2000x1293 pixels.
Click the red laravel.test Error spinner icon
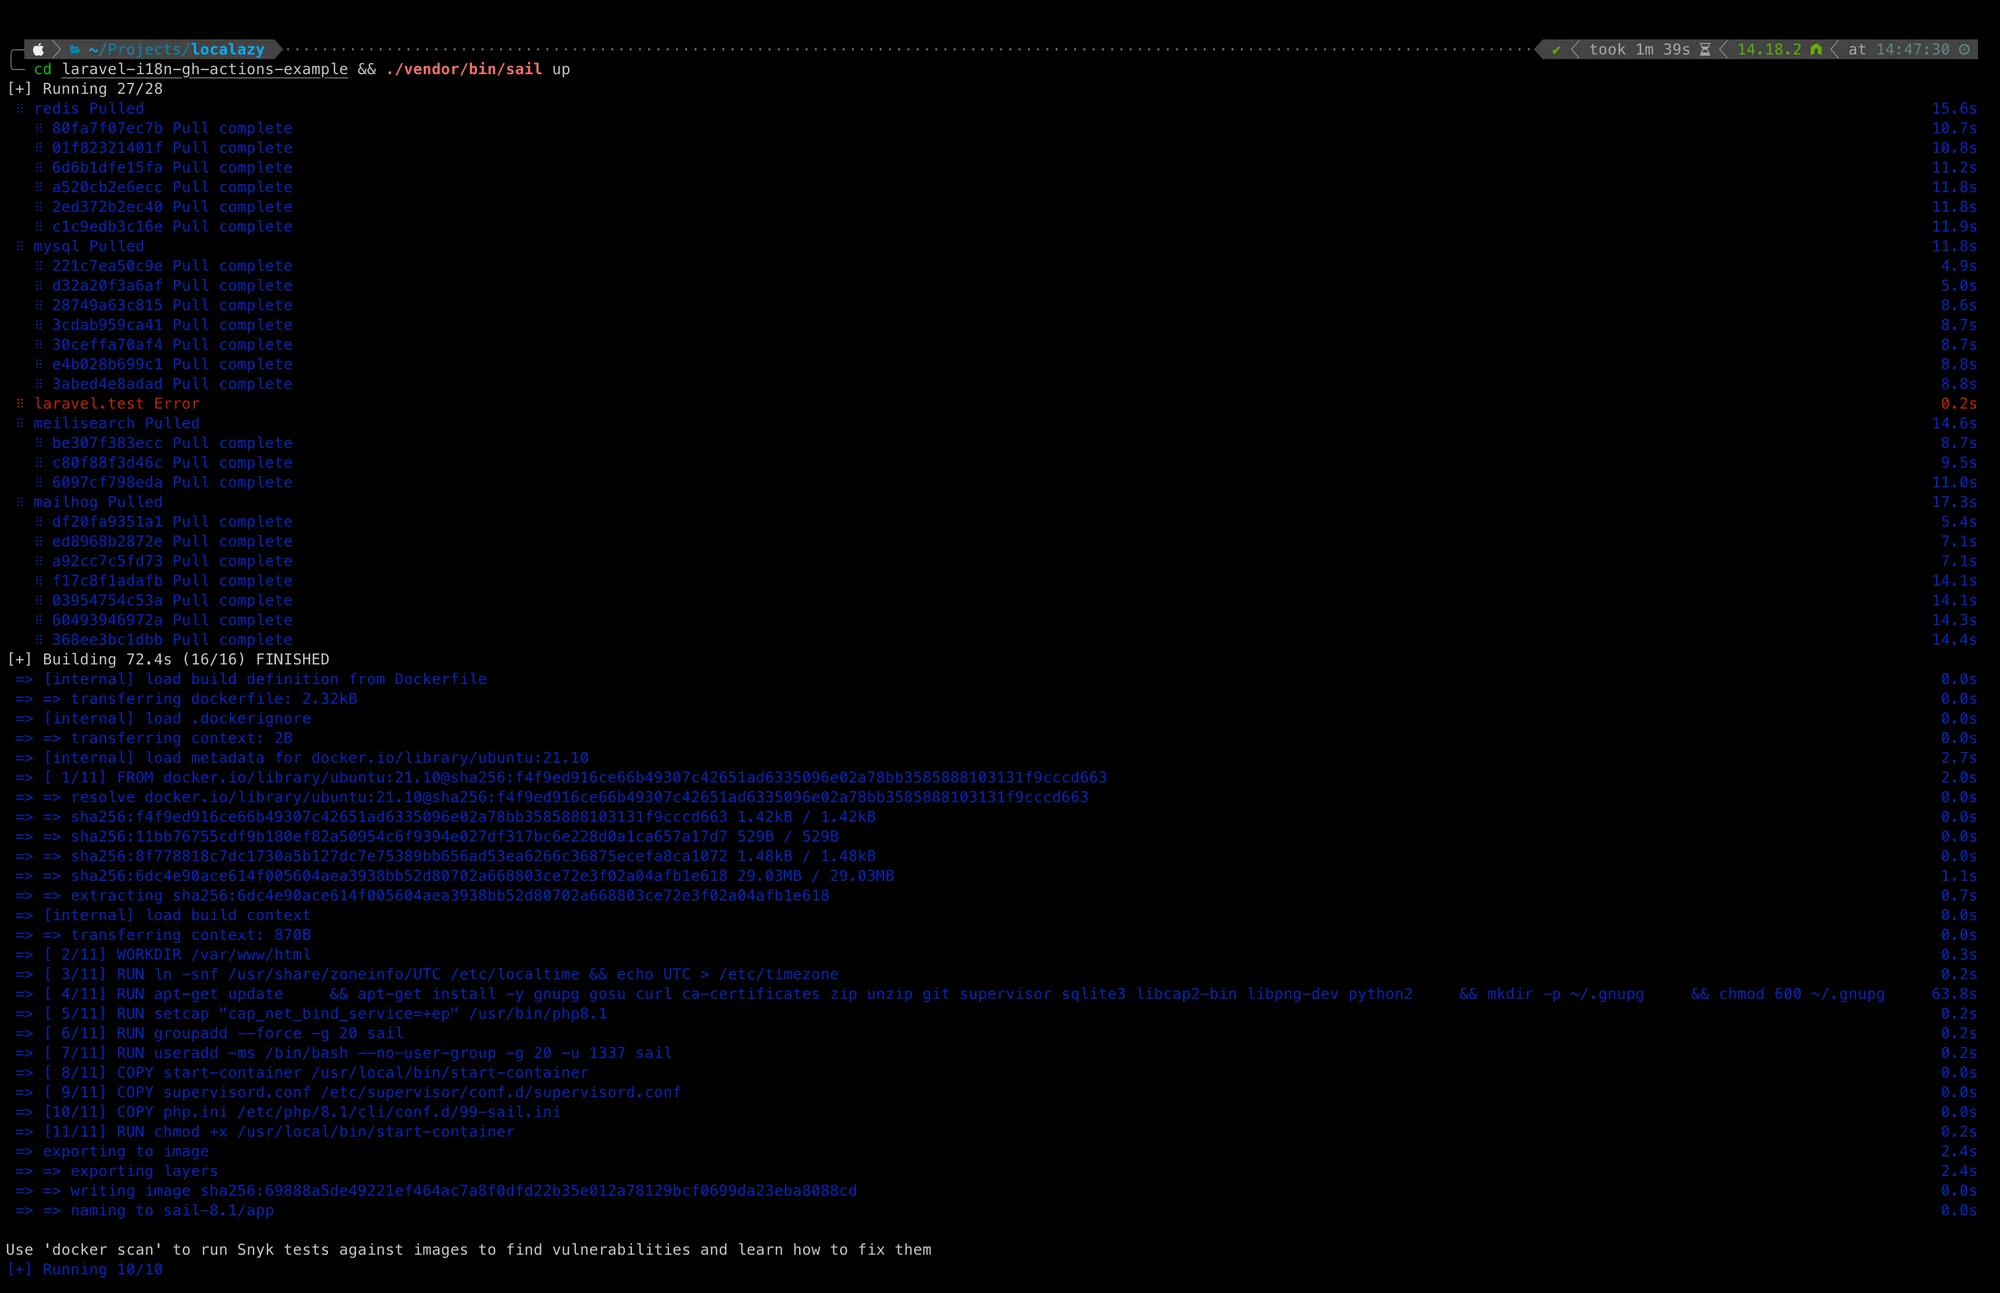20,404
